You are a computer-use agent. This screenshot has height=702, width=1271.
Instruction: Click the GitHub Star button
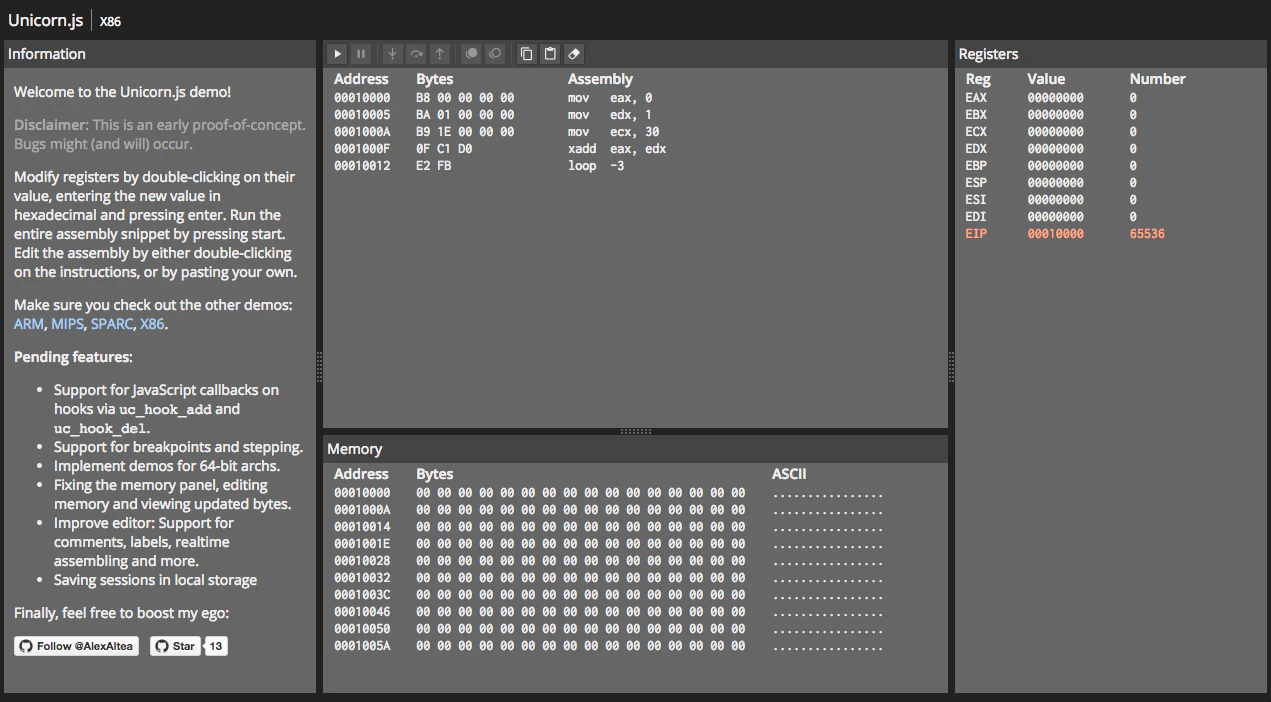click(175, 645)
